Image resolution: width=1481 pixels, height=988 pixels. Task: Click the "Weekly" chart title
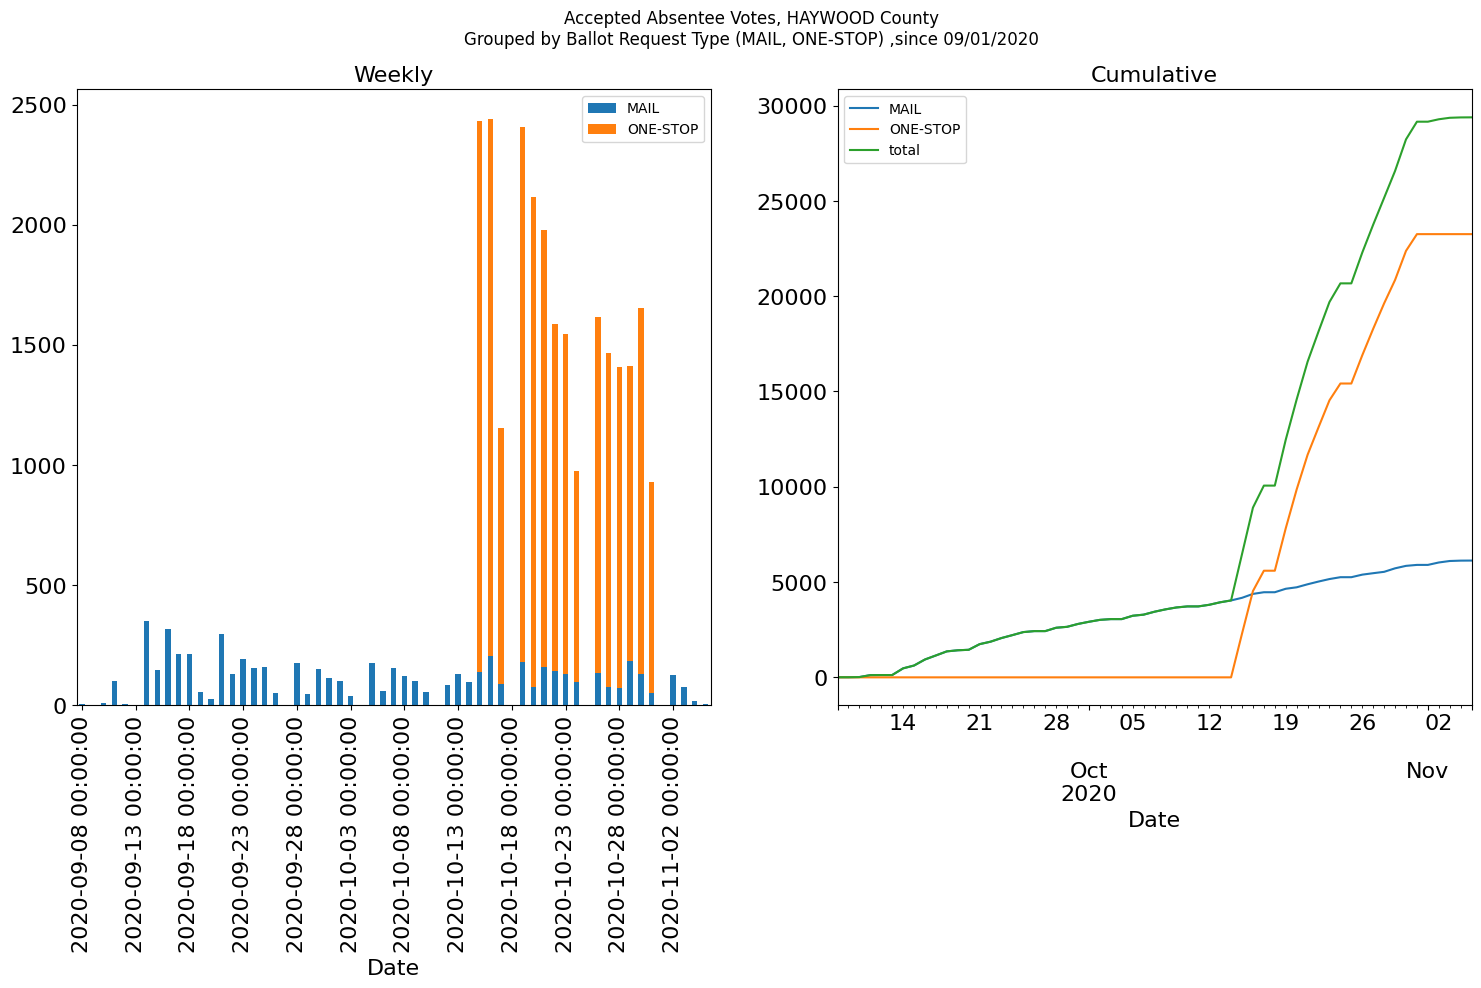pyautogui.click(x=393, y=75)
